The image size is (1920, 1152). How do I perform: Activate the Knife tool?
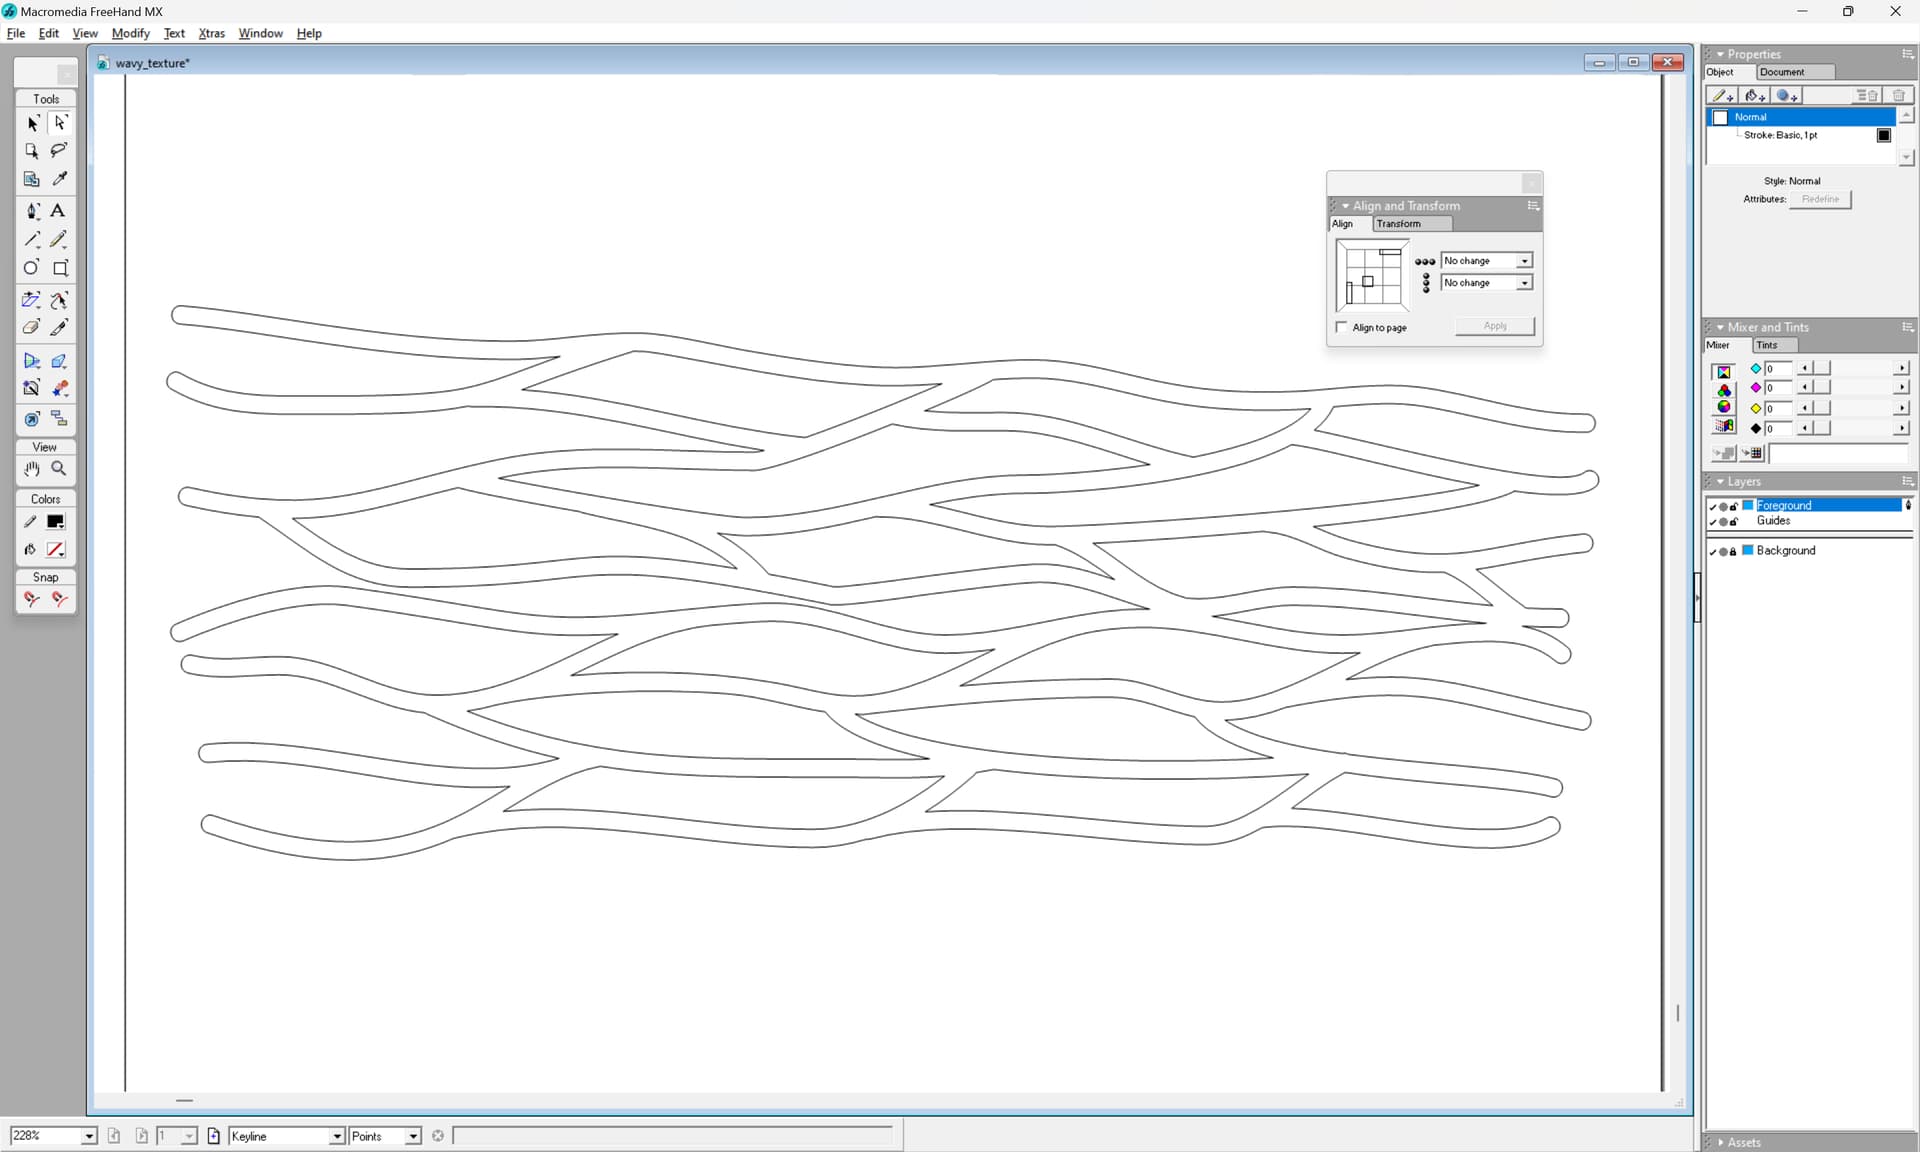[x=59, y=328]
